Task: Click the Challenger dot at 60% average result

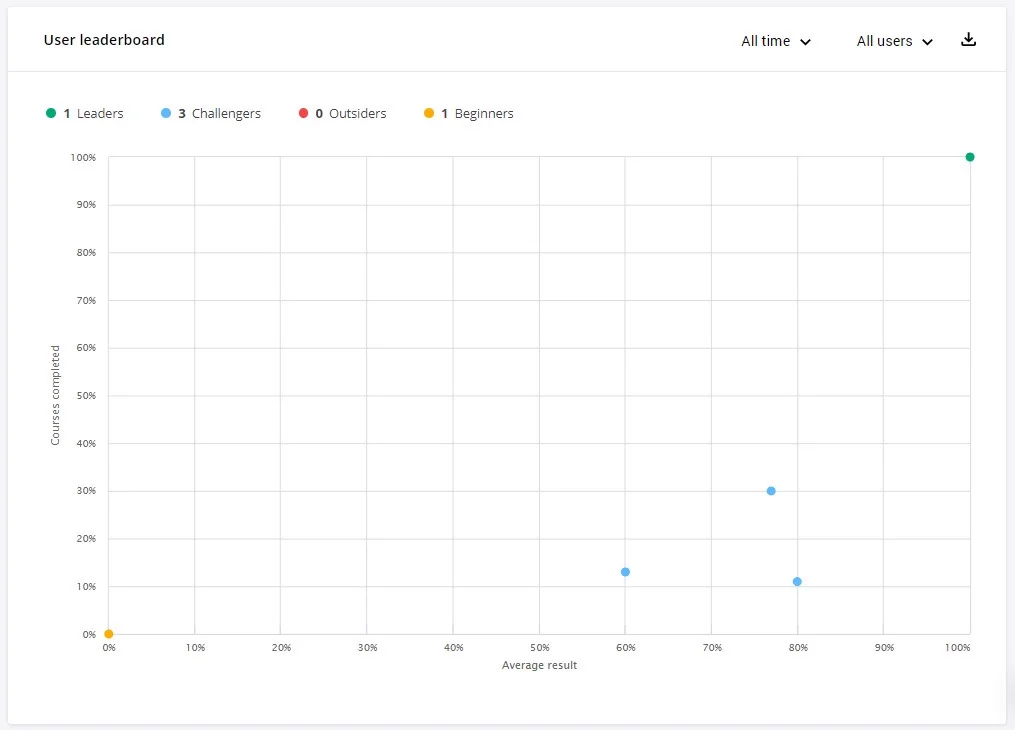Action: [625, 572]
